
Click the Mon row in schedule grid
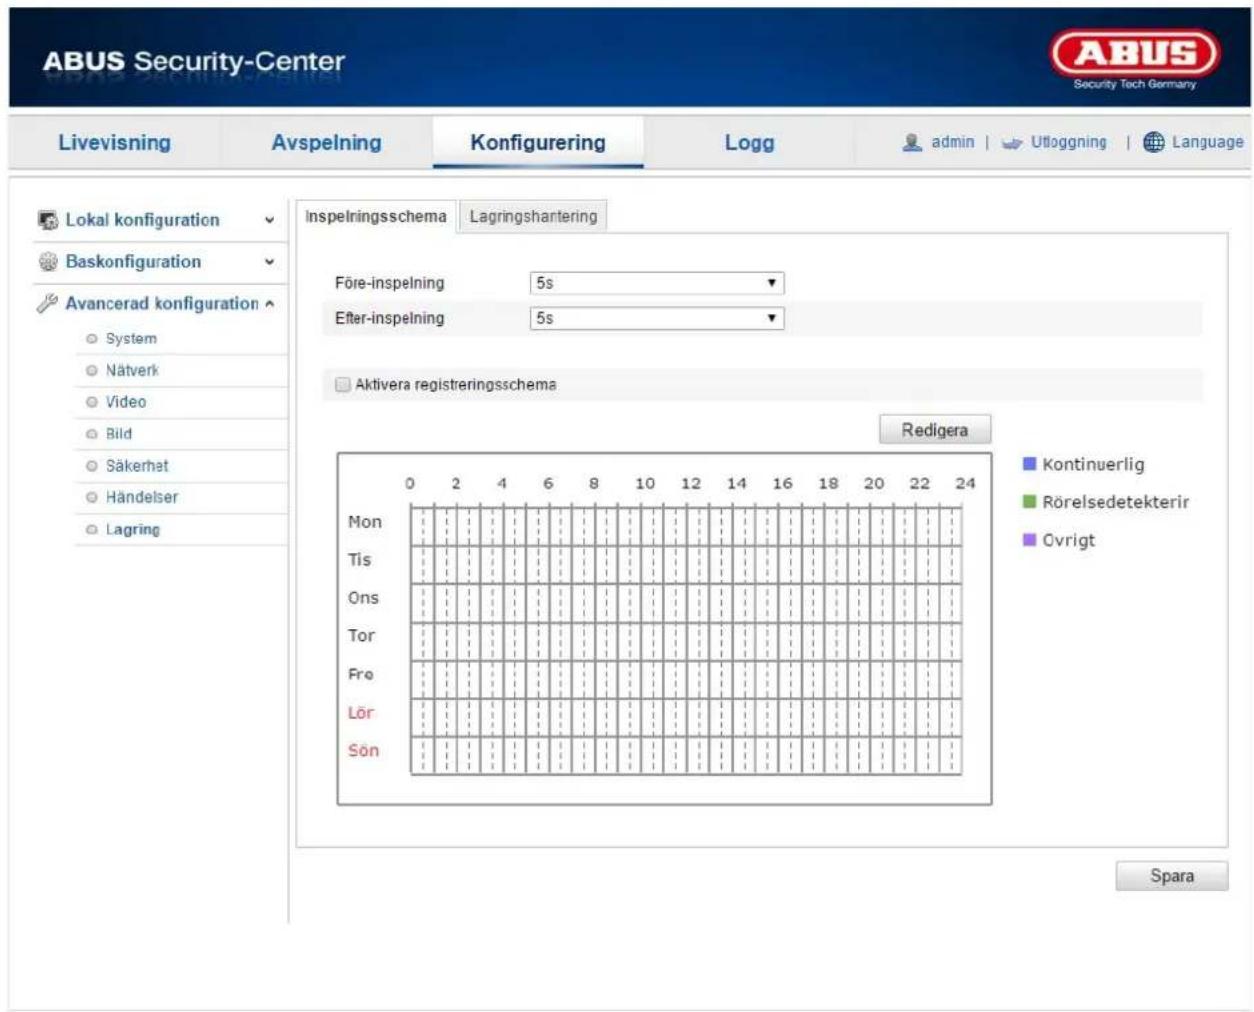(686, 526)
